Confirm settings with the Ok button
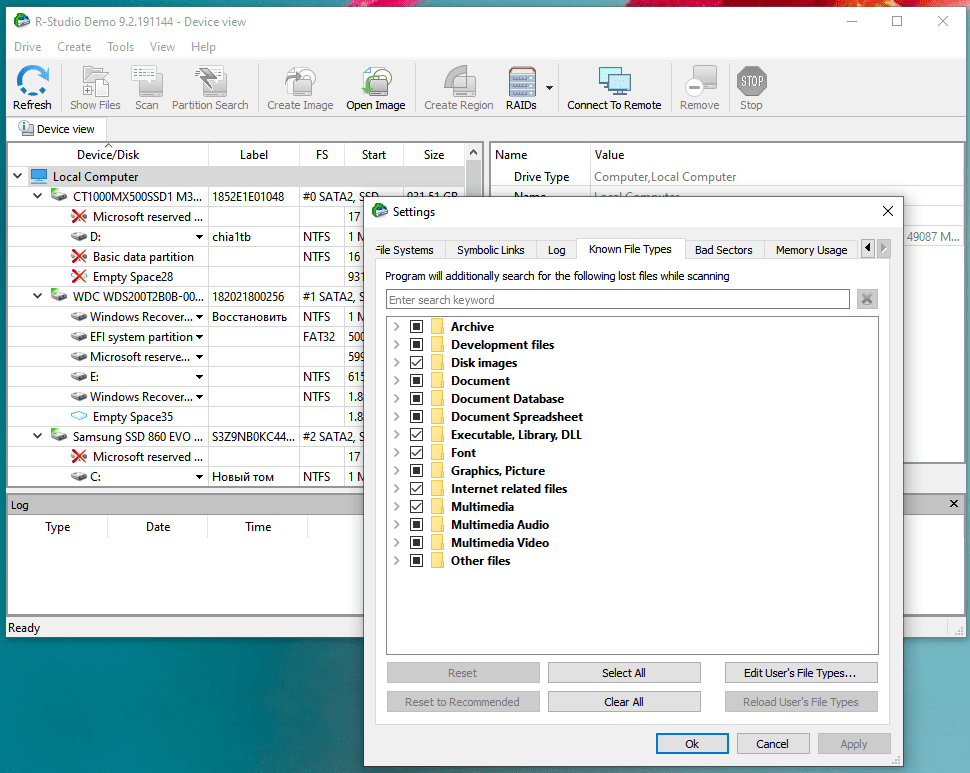970x773 pixels. tap(692, 743)
